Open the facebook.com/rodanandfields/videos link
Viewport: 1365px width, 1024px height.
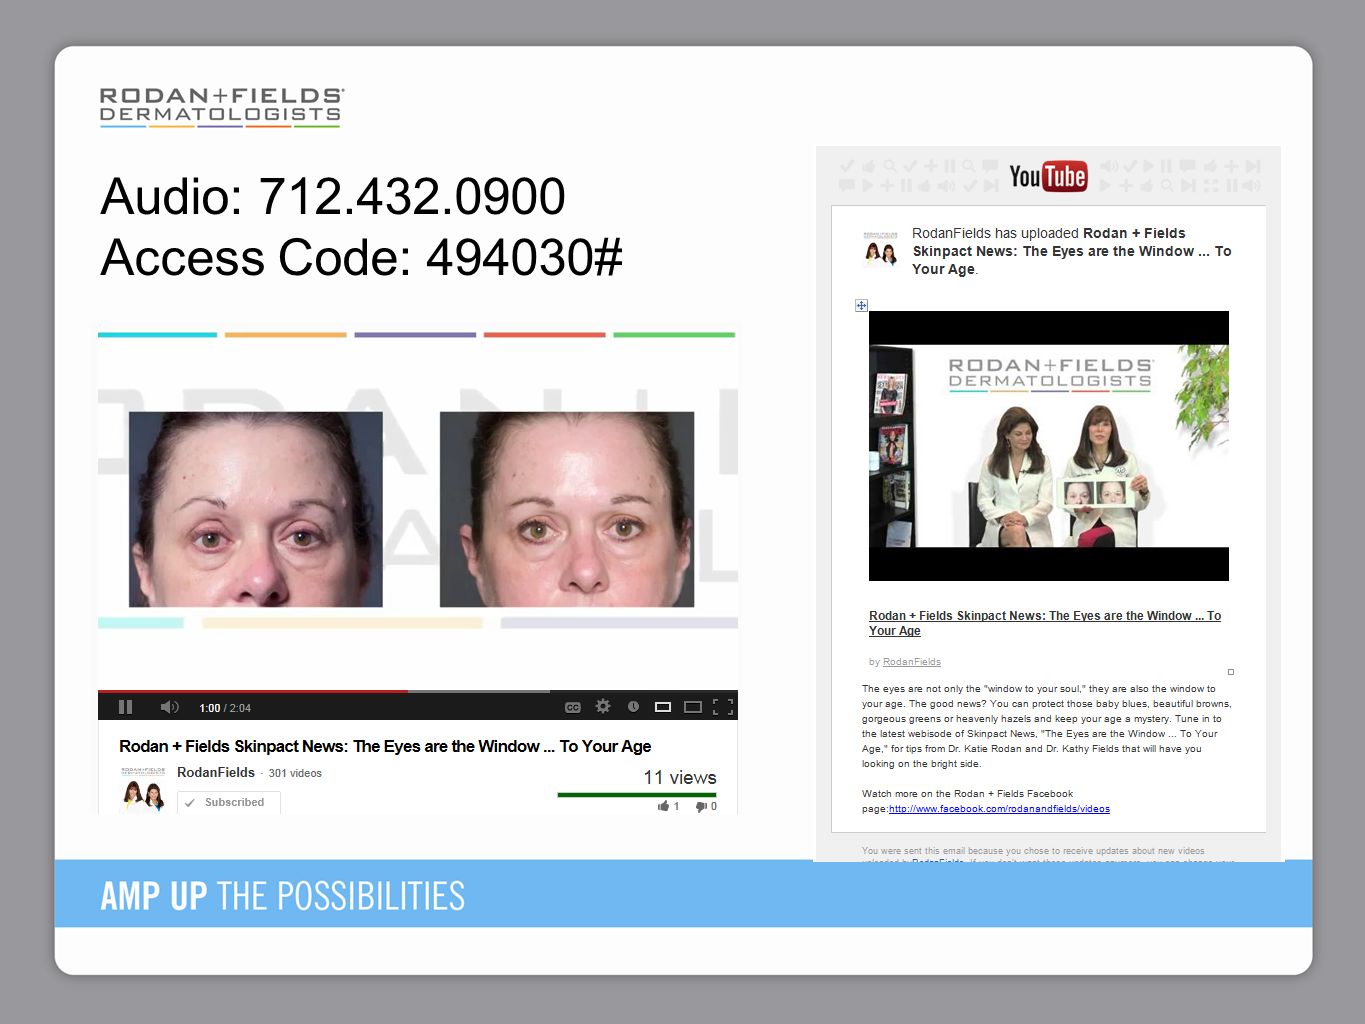click(999, 809)
